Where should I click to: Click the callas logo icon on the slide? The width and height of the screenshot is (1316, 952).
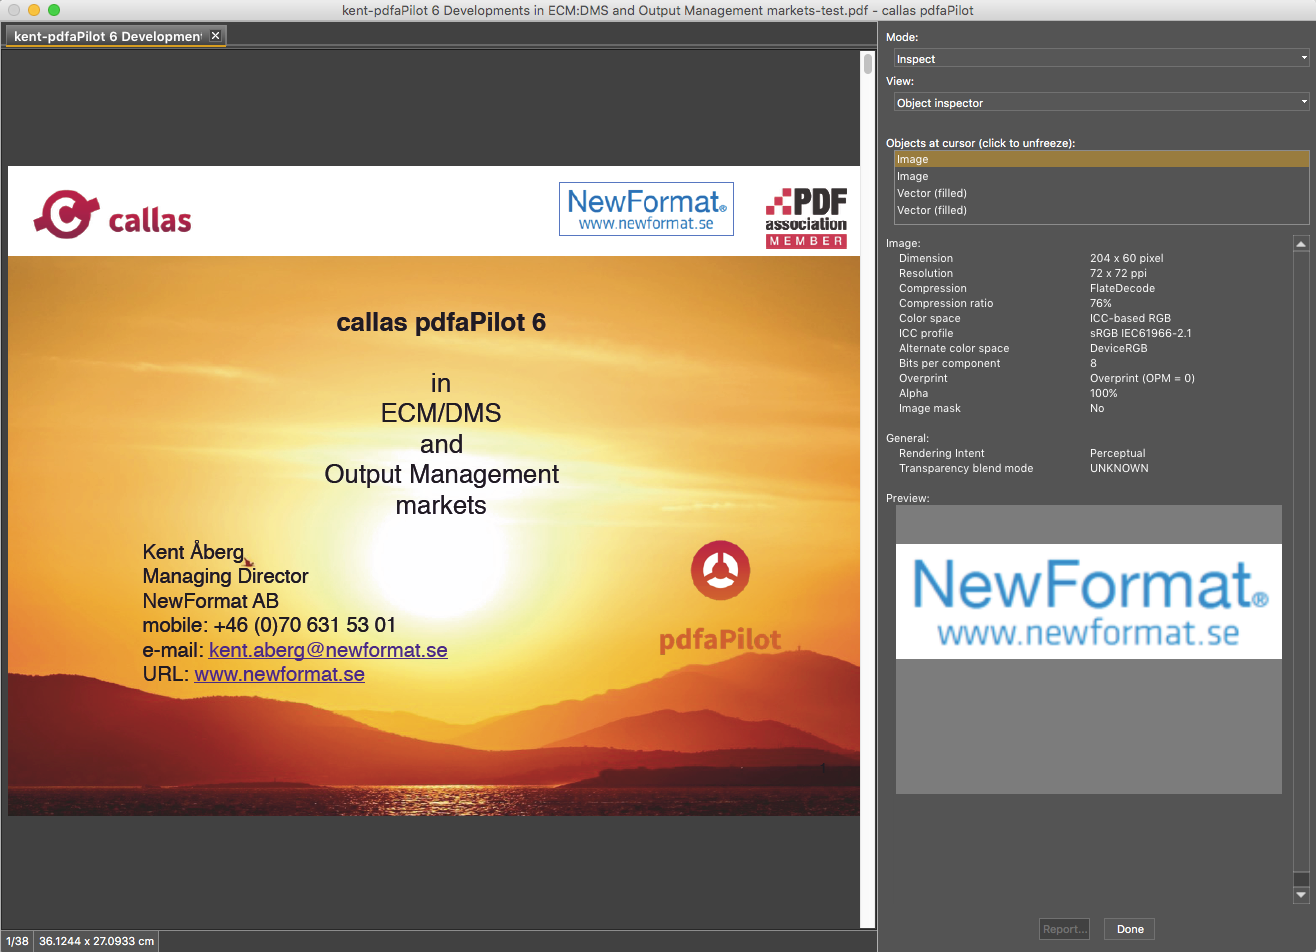66,214
